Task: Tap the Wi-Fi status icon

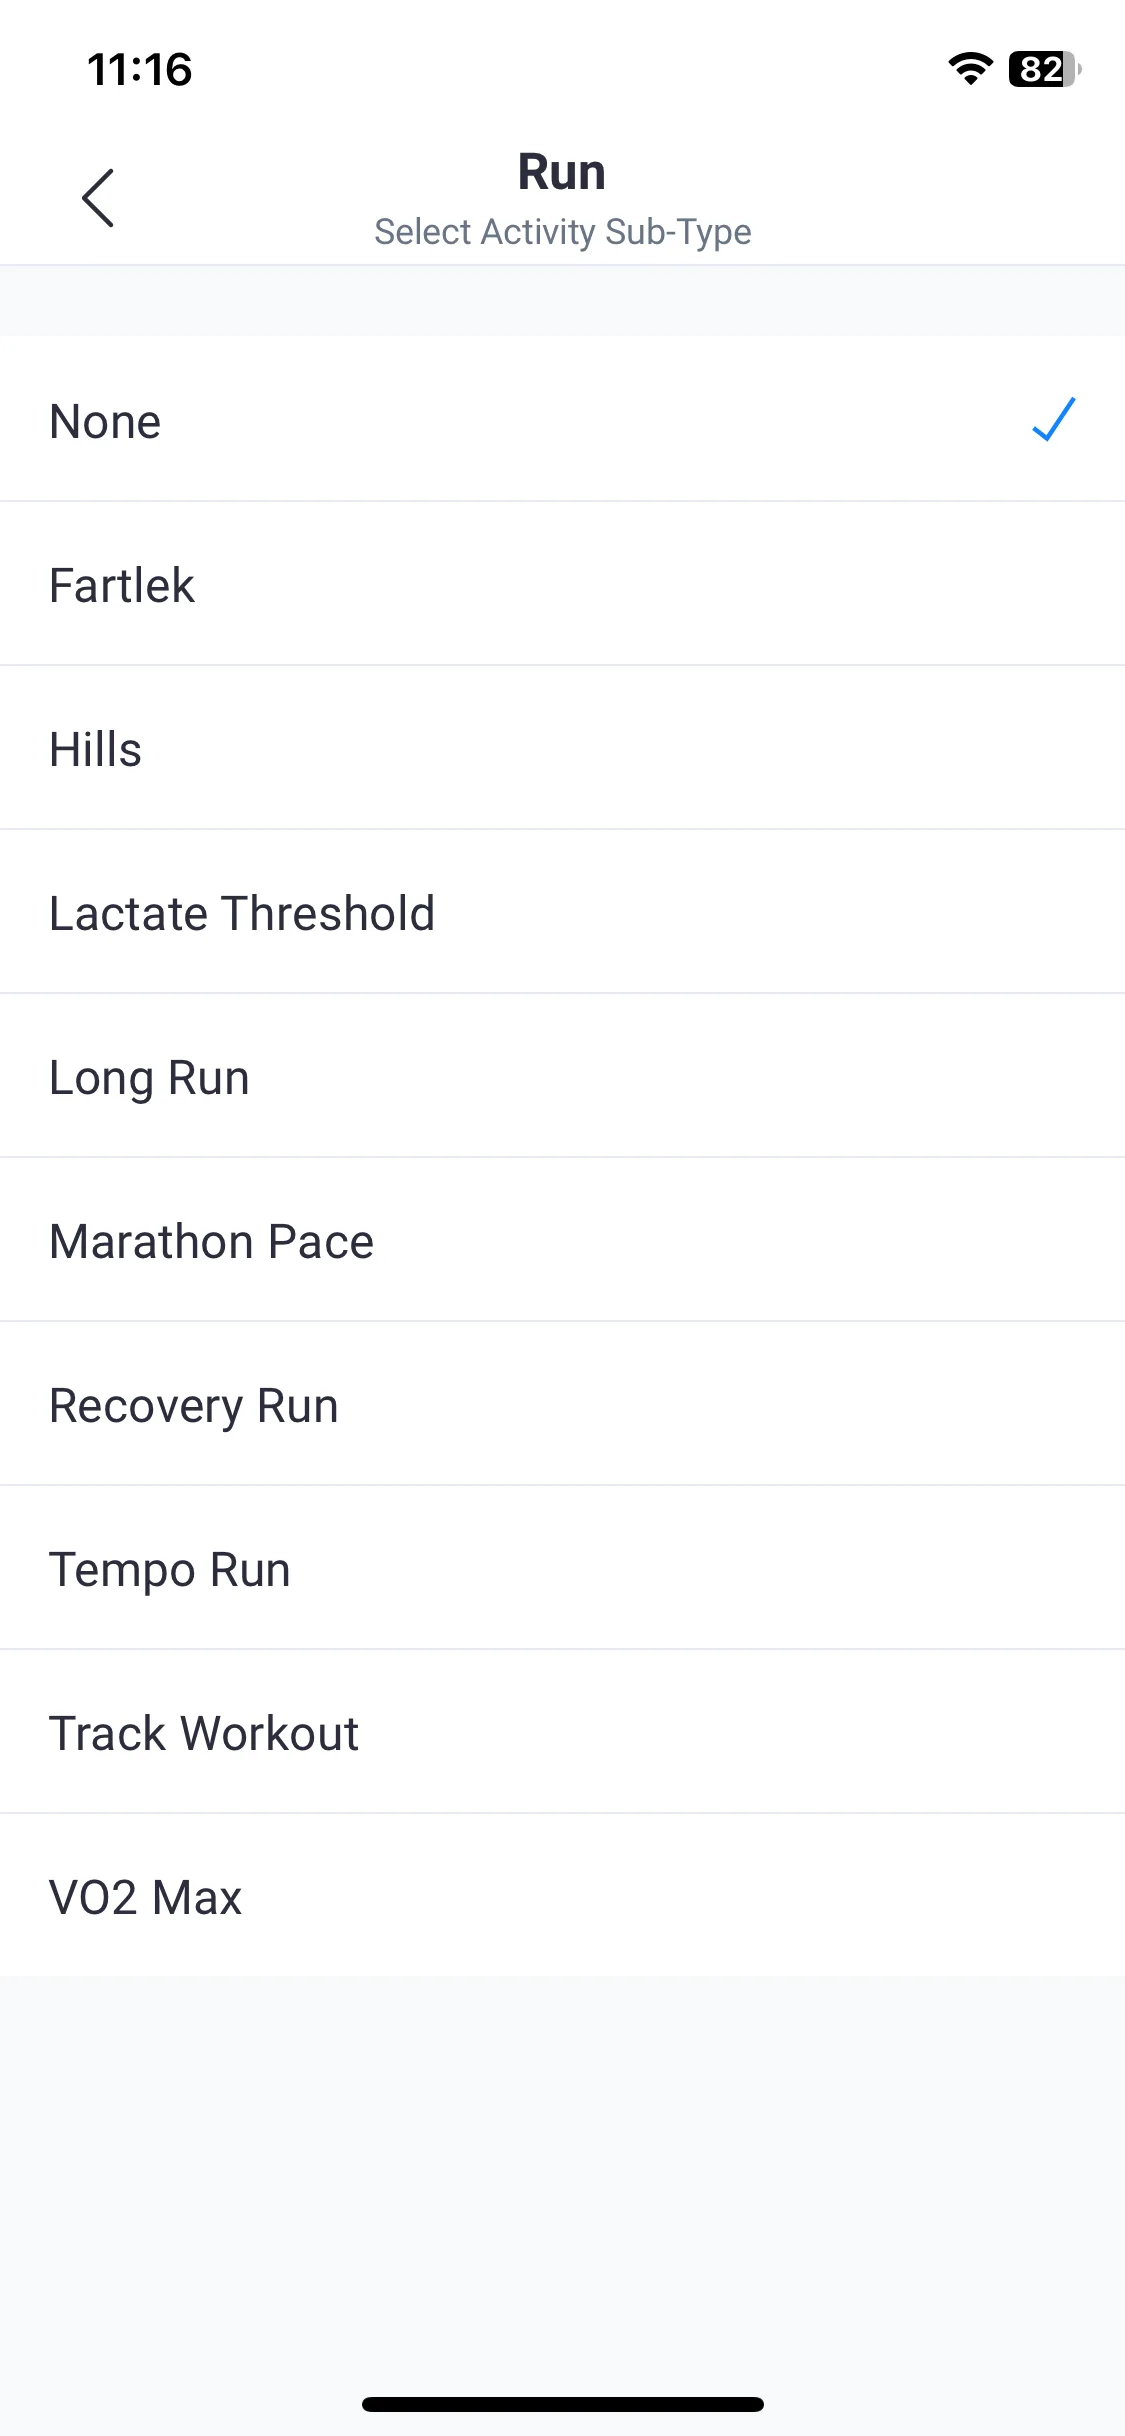Action: coord(970,69)
